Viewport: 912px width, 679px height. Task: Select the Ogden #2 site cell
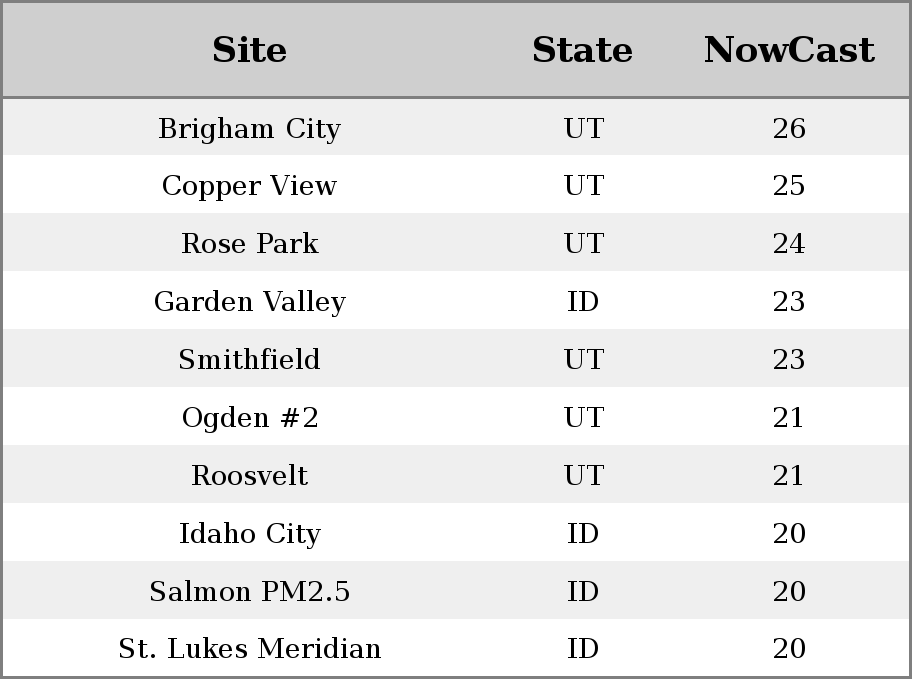250,417
